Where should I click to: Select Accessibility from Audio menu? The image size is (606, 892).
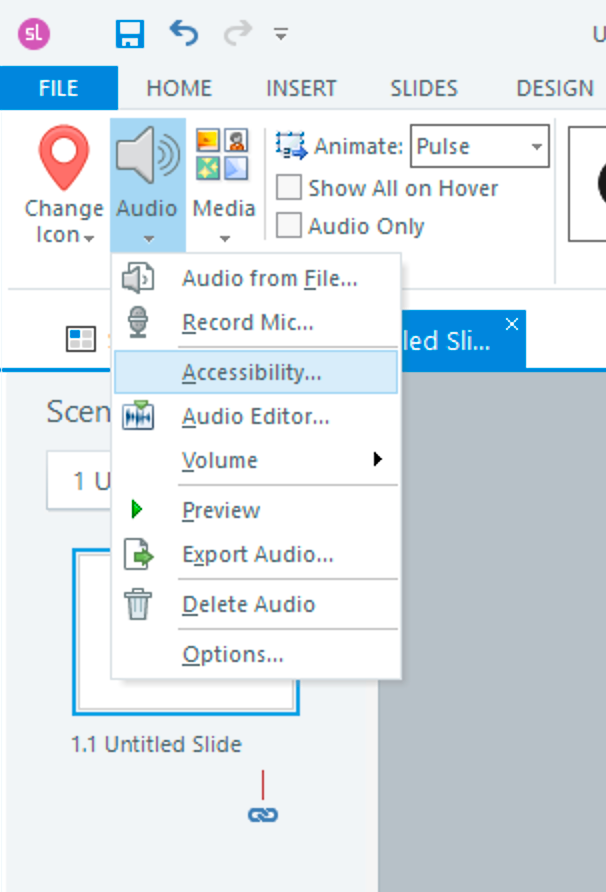point(251,373)
